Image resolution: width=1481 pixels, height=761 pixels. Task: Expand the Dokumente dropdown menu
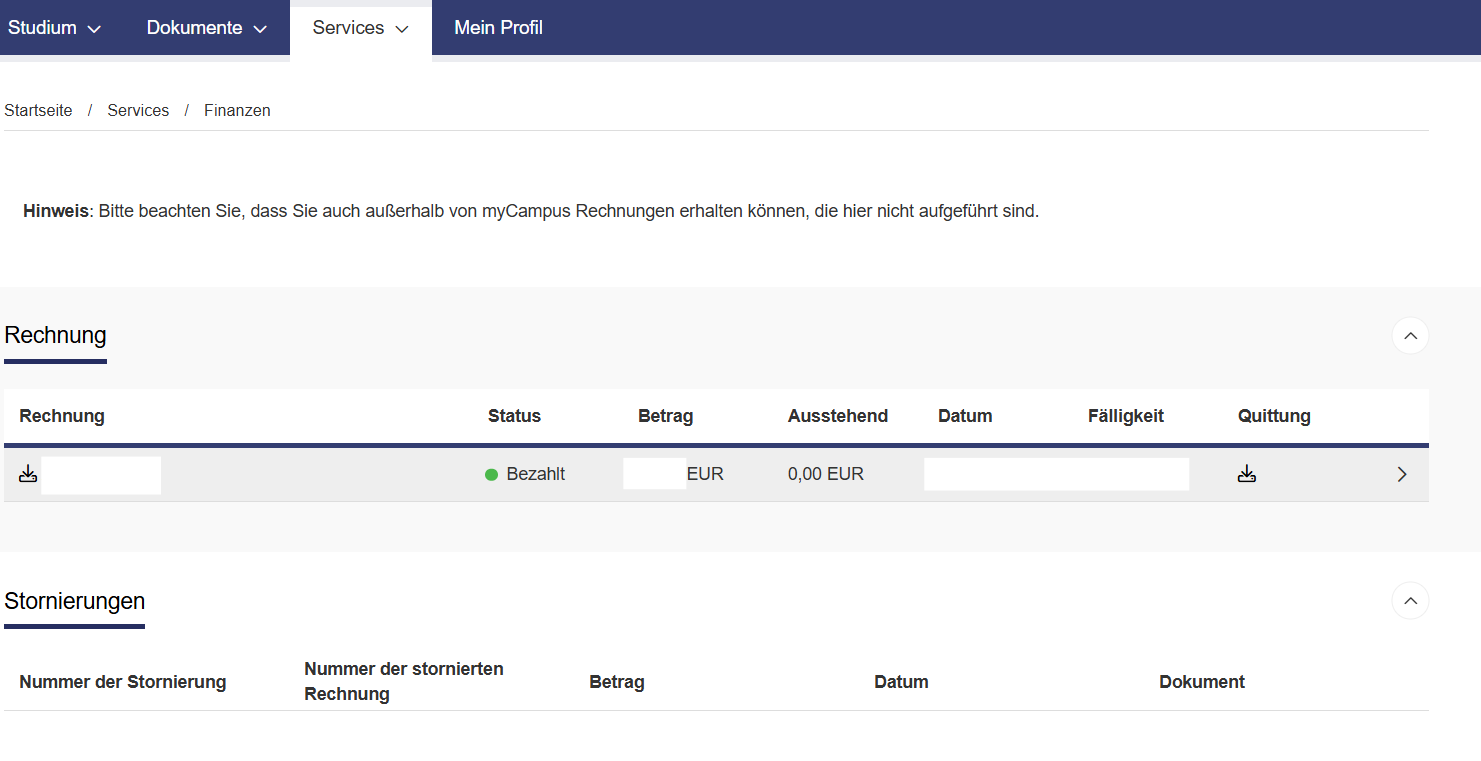[x=206, y=28]
